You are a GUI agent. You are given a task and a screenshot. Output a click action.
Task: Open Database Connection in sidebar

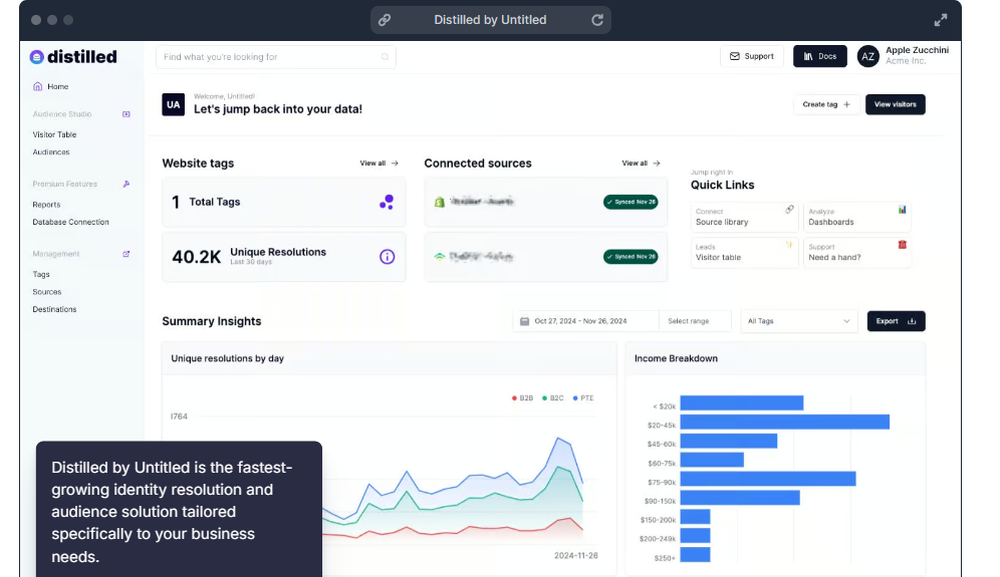pyautogui.click(x=71, y=222)
